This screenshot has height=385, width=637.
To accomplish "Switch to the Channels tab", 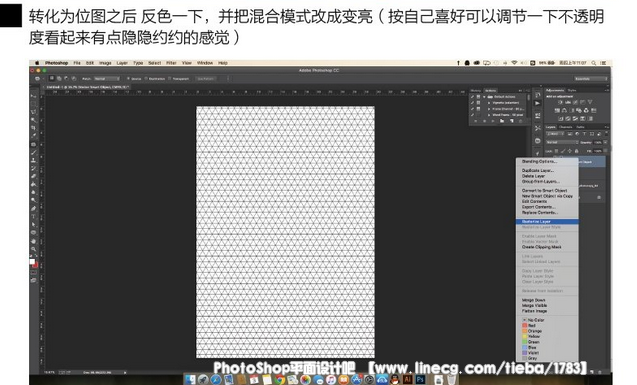I will pos(566,127).
